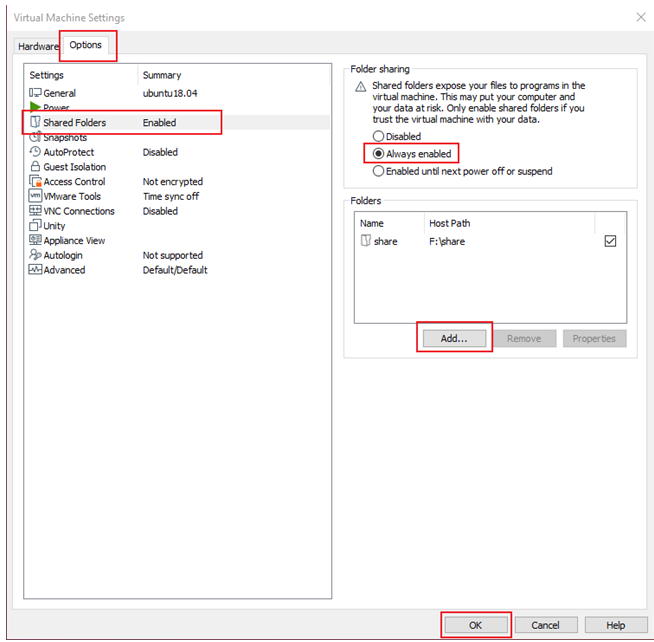Click the Remove folder button
The height and width of the screenshot is (642, 654).
pos(524,338)
